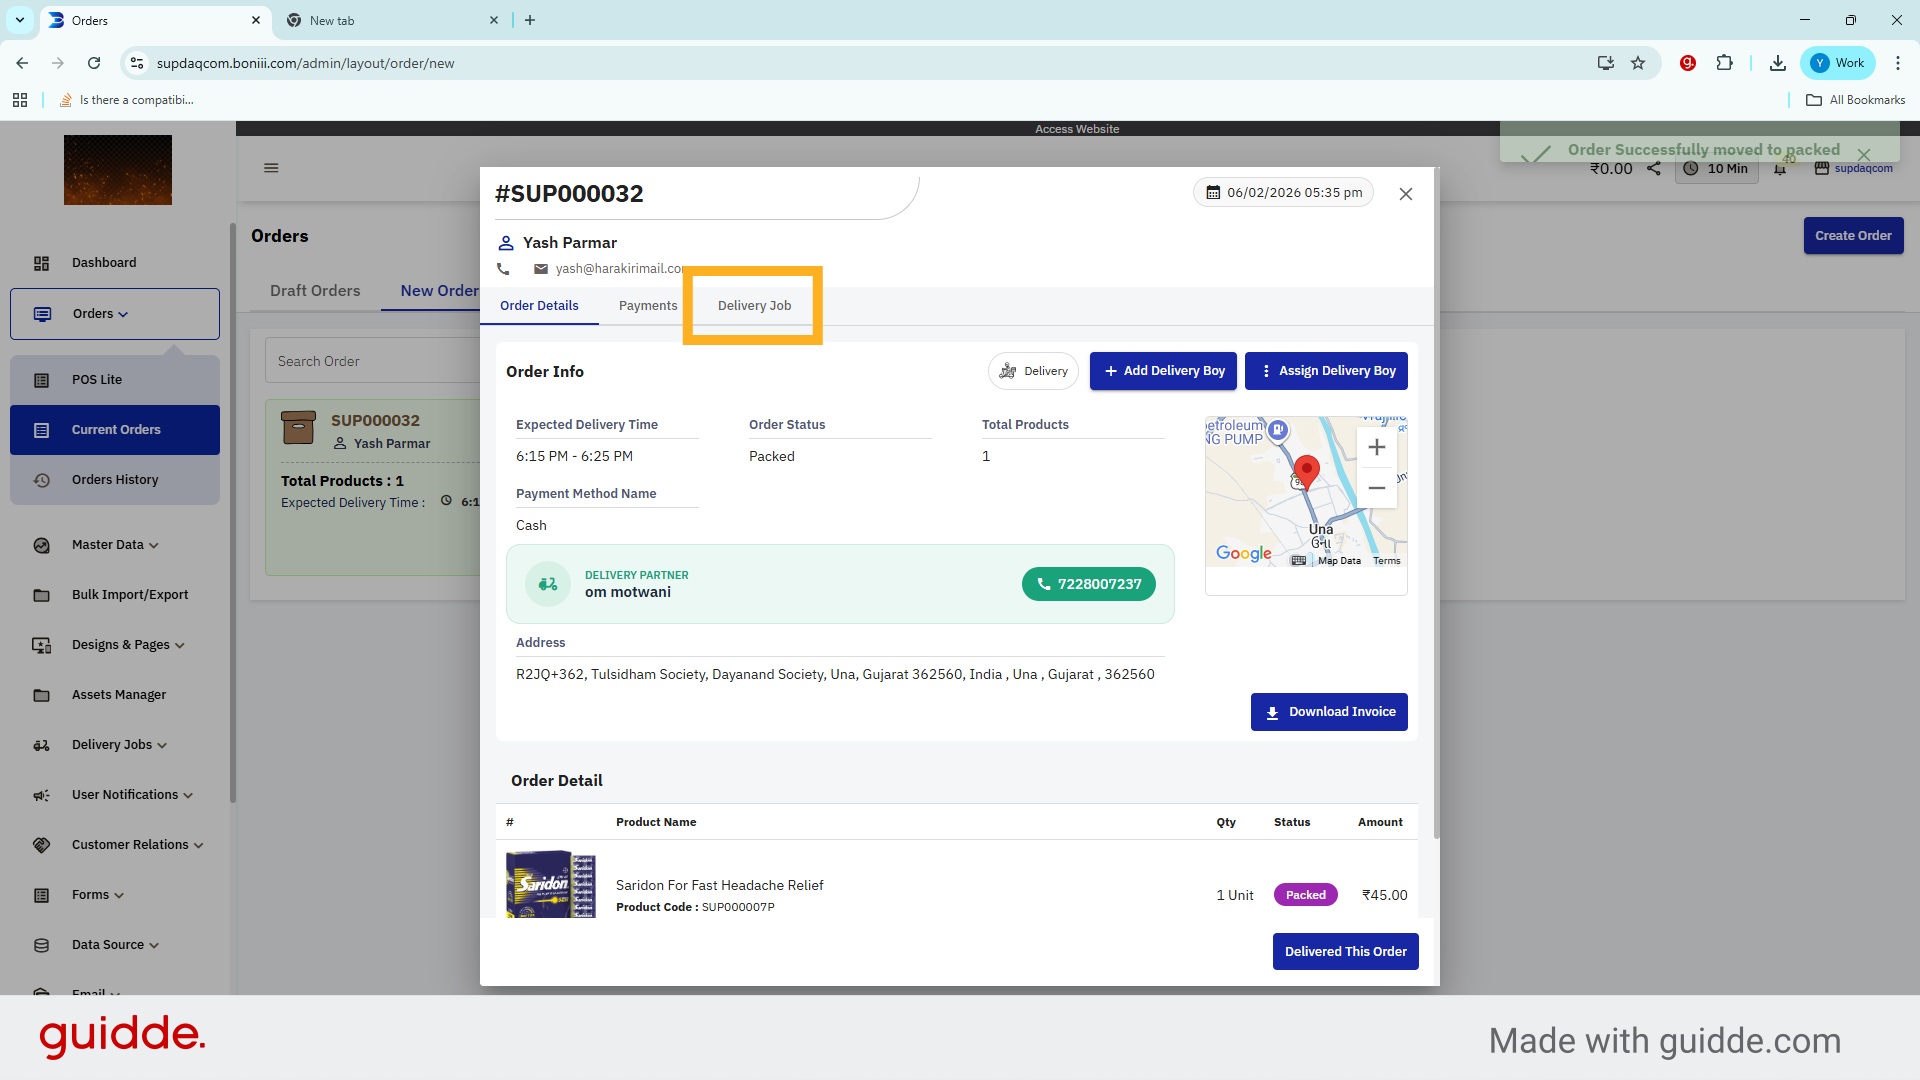Click the 10 Min timer chip
Screen dimensions: 1920x1080
(x=1717, y=169)
